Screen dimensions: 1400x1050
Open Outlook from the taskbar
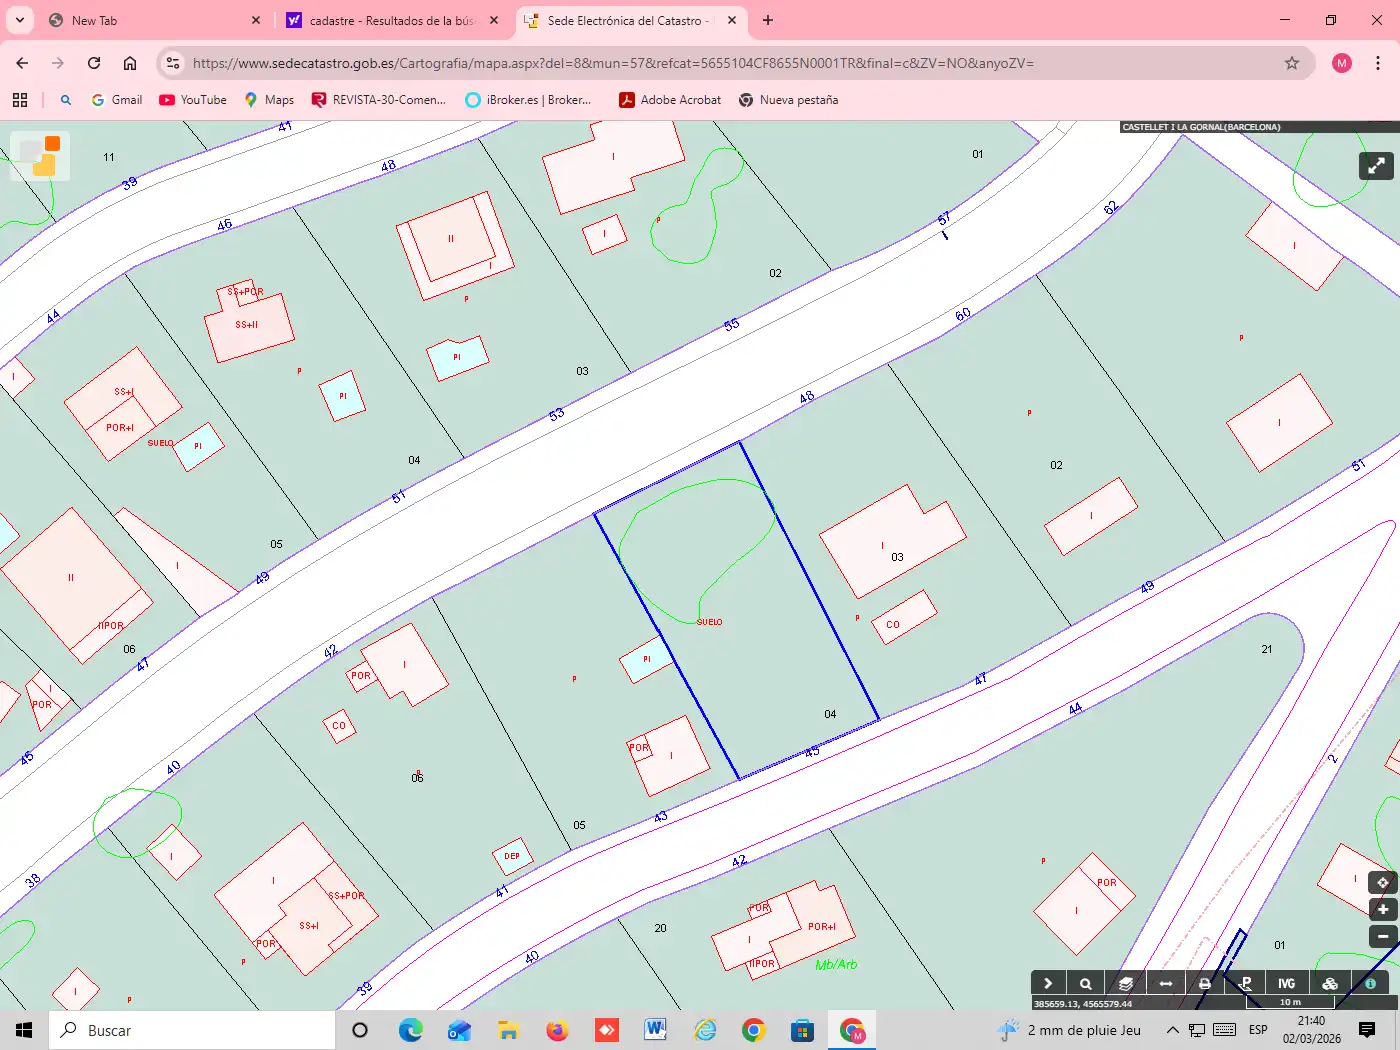click(459, 1030)
